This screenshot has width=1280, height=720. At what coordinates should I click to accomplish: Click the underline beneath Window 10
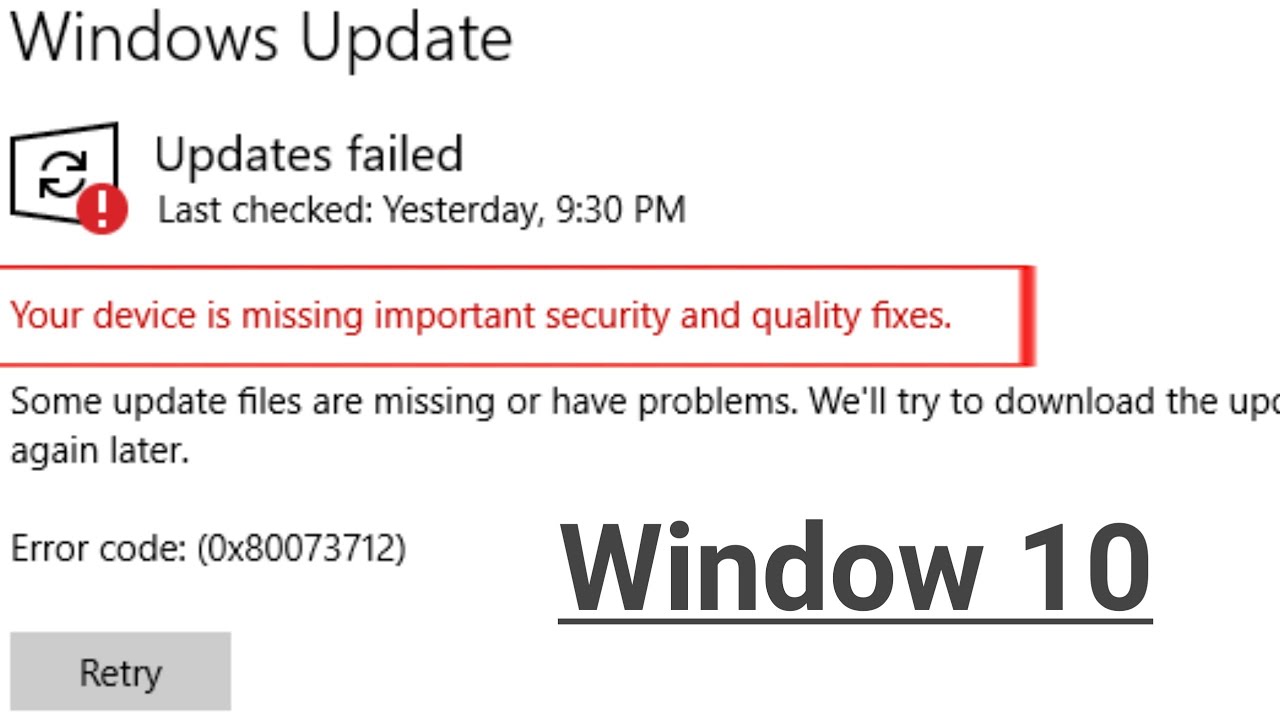coord(855,623)
